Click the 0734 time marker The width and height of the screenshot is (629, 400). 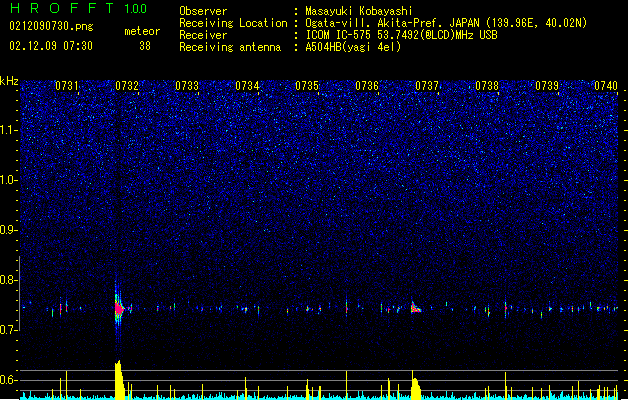point(247,86)
